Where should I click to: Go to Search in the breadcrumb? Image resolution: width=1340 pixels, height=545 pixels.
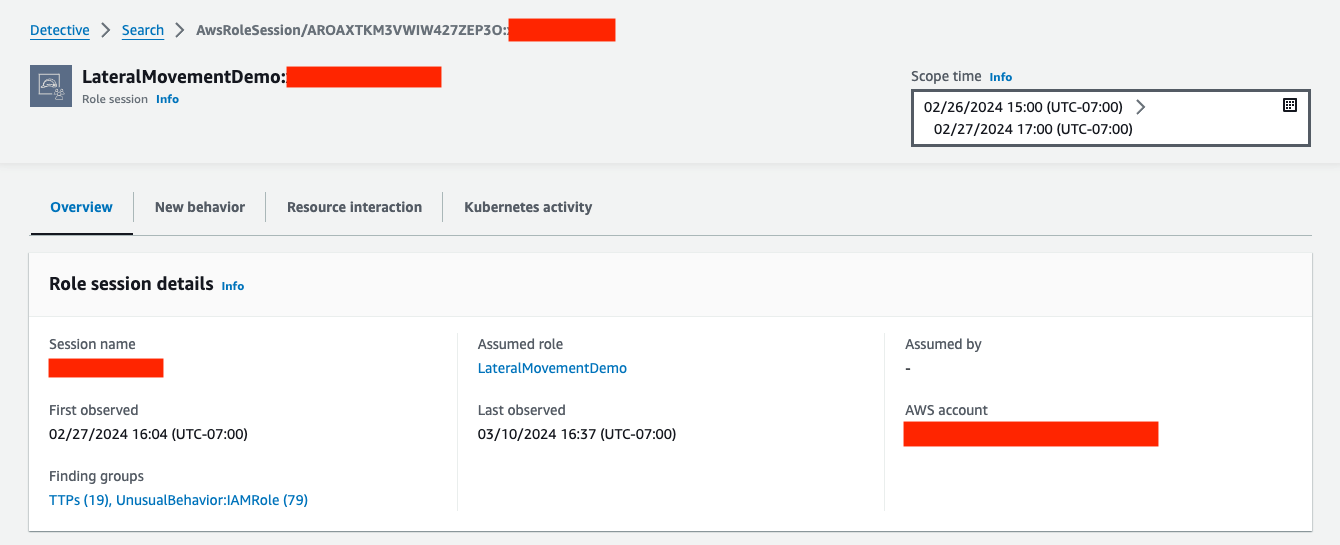point(143,30)
